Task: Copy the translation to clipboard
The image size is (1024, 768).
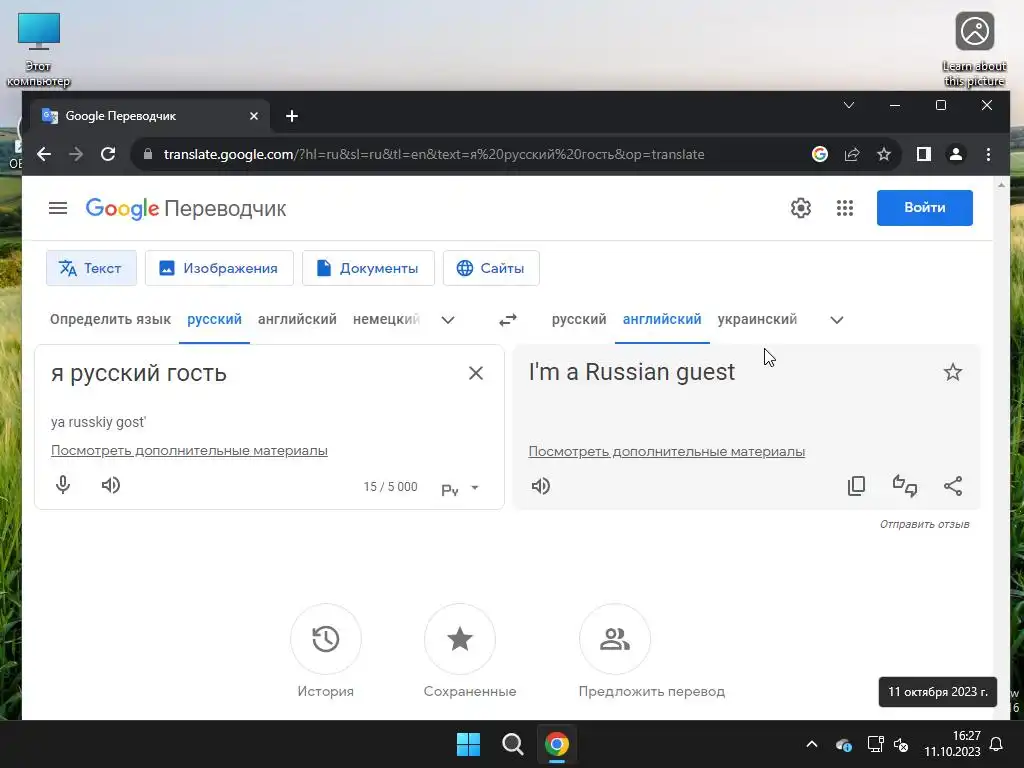Action: coord(856,486)
